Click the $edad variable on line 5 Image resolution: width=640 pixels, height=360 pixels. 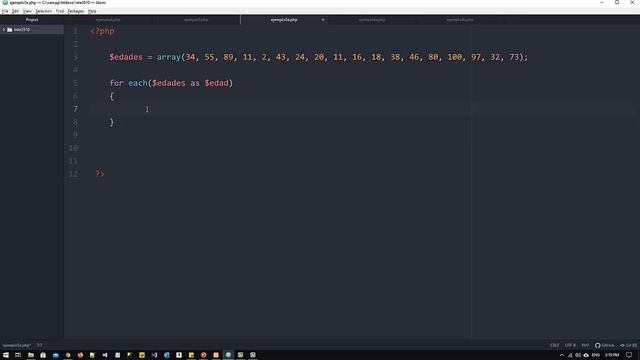click(x=216, y=83)
